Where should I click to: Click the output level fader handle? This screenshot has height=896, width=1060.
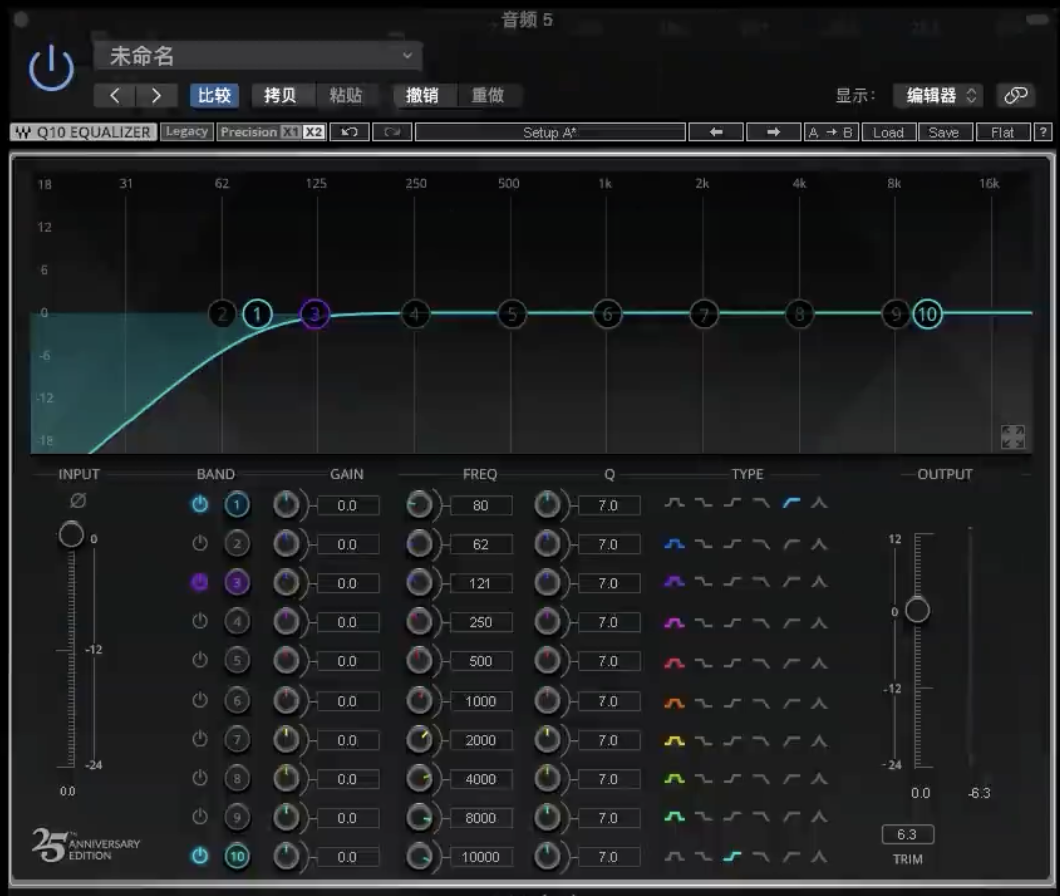click(x=917, y=610)
